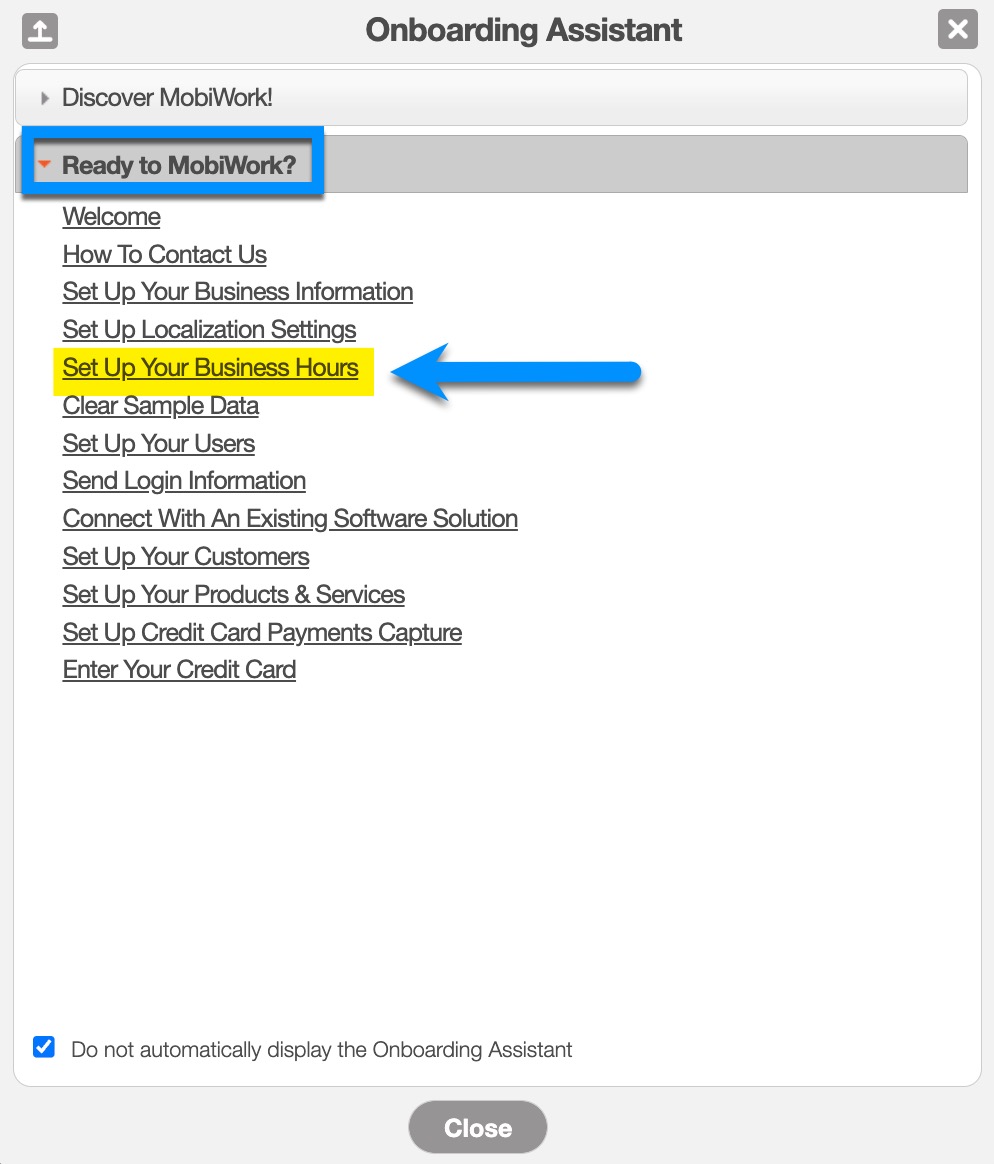This screenshot has height=1164, width=994.
Task: Open Set Up Your Users link
Action: pos(158,444)
